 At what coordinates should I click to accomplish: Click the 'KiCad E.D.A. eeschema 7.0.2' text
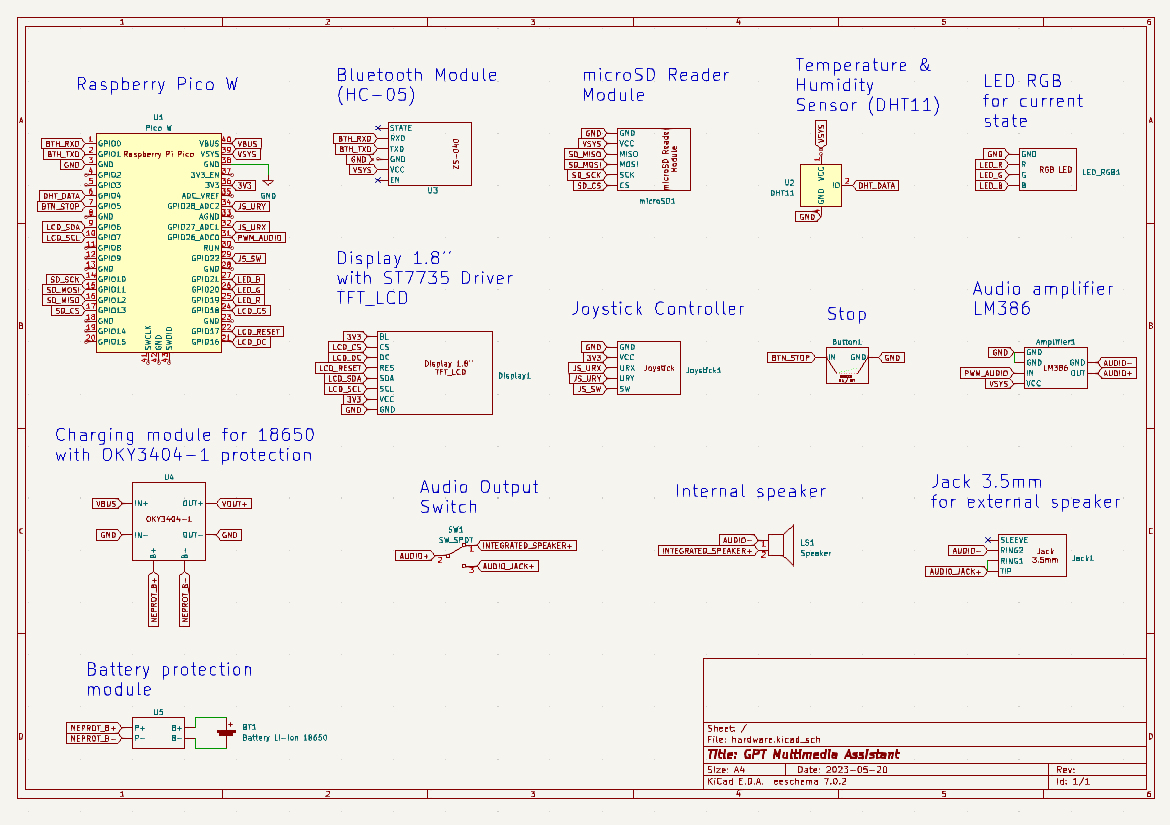777,782
